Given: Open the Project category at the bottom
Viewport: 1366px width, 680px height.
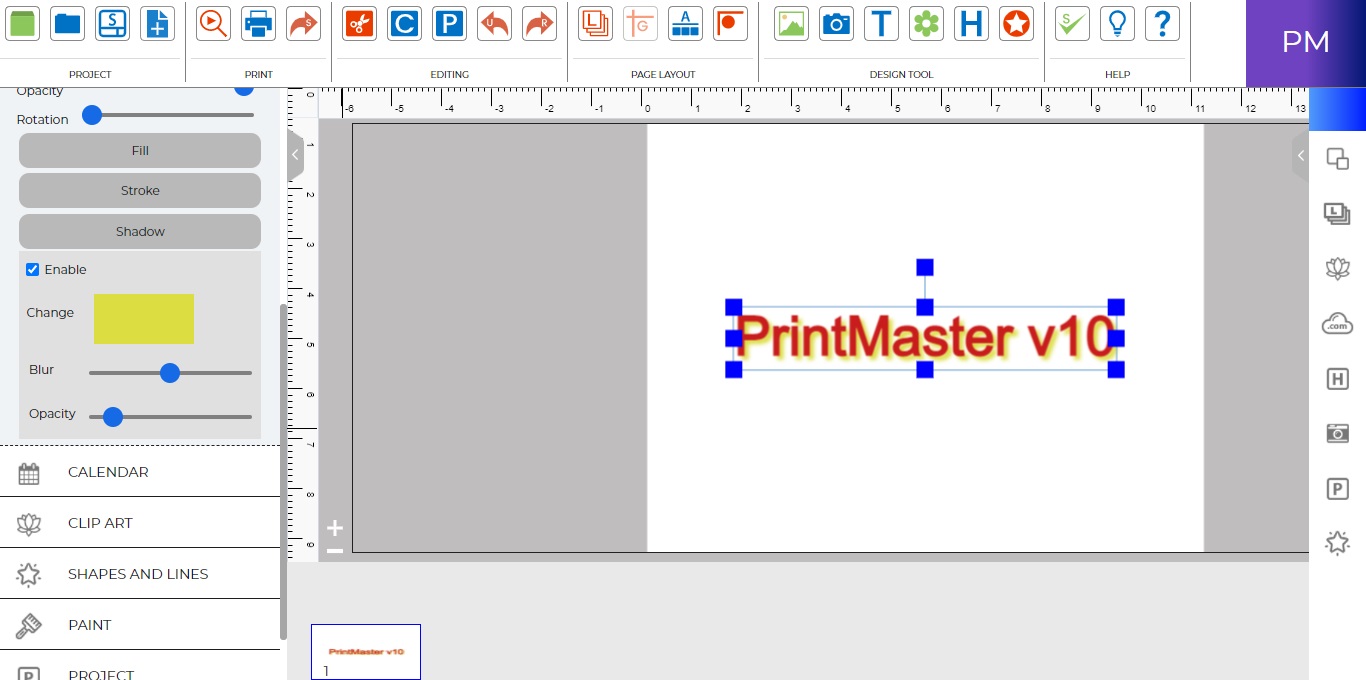Looking at the screenshot, I should (140, 667).
